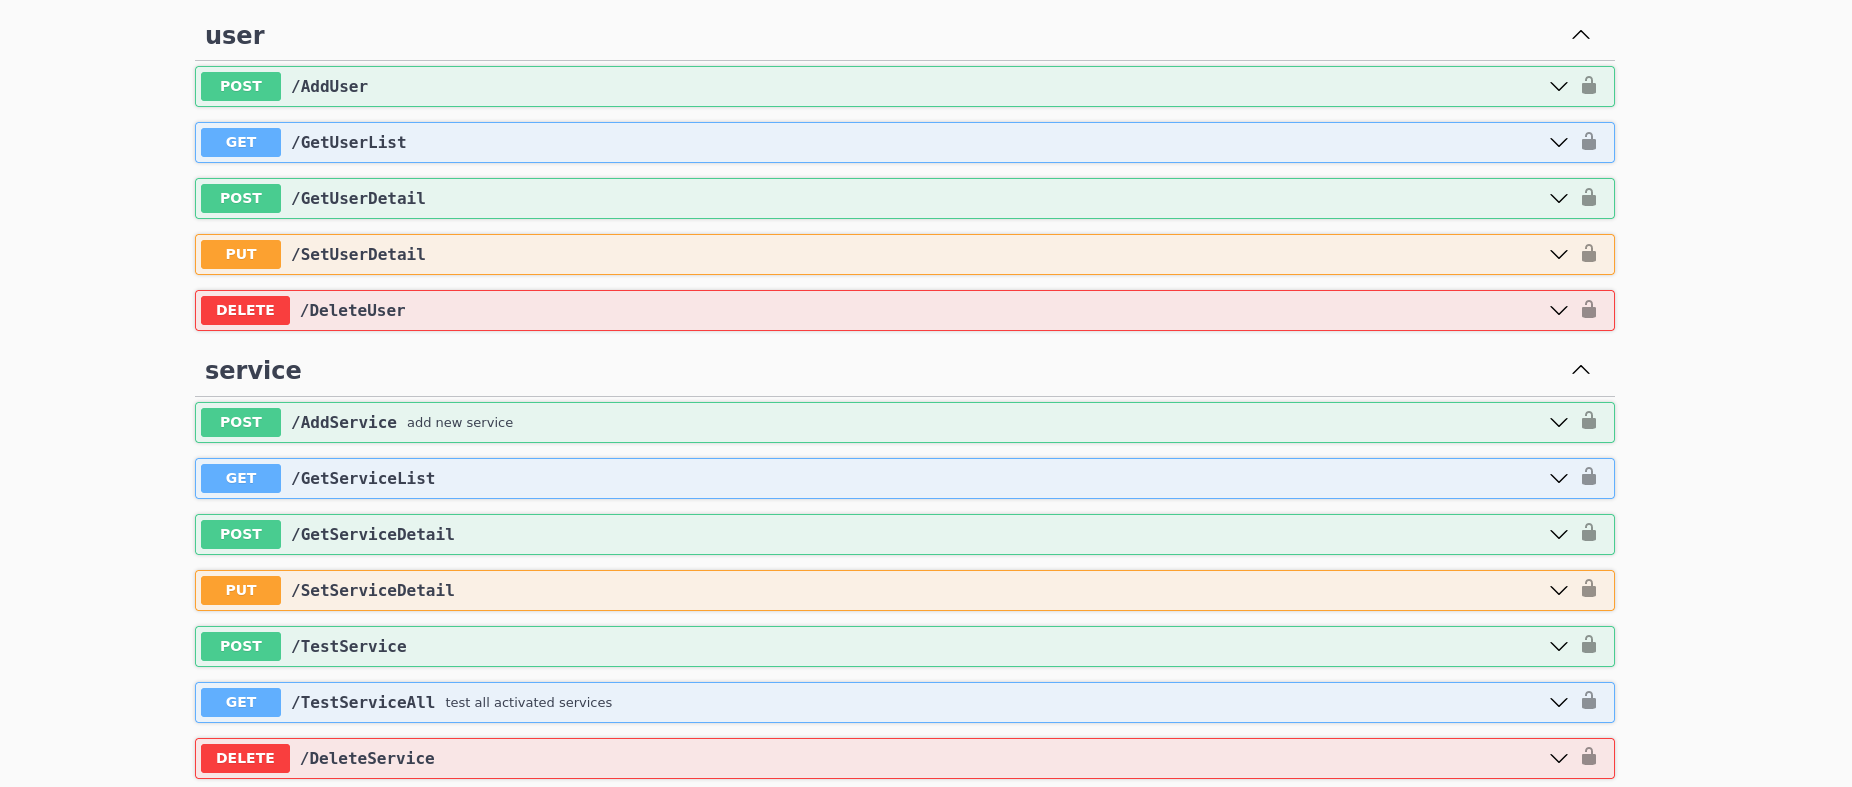
Task: Click the GET badge for /GetServiceList
Action: coord(241,479)
